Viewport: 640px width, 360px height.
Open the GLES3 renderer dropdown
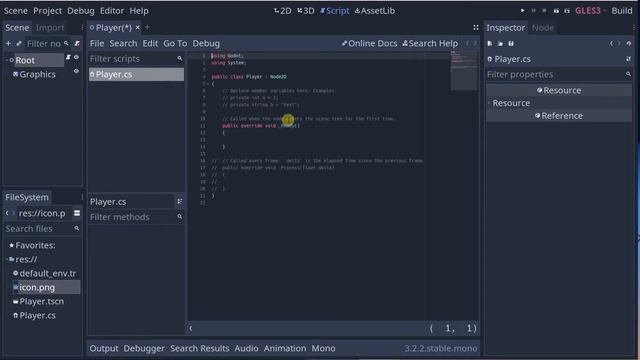point(590,11)
